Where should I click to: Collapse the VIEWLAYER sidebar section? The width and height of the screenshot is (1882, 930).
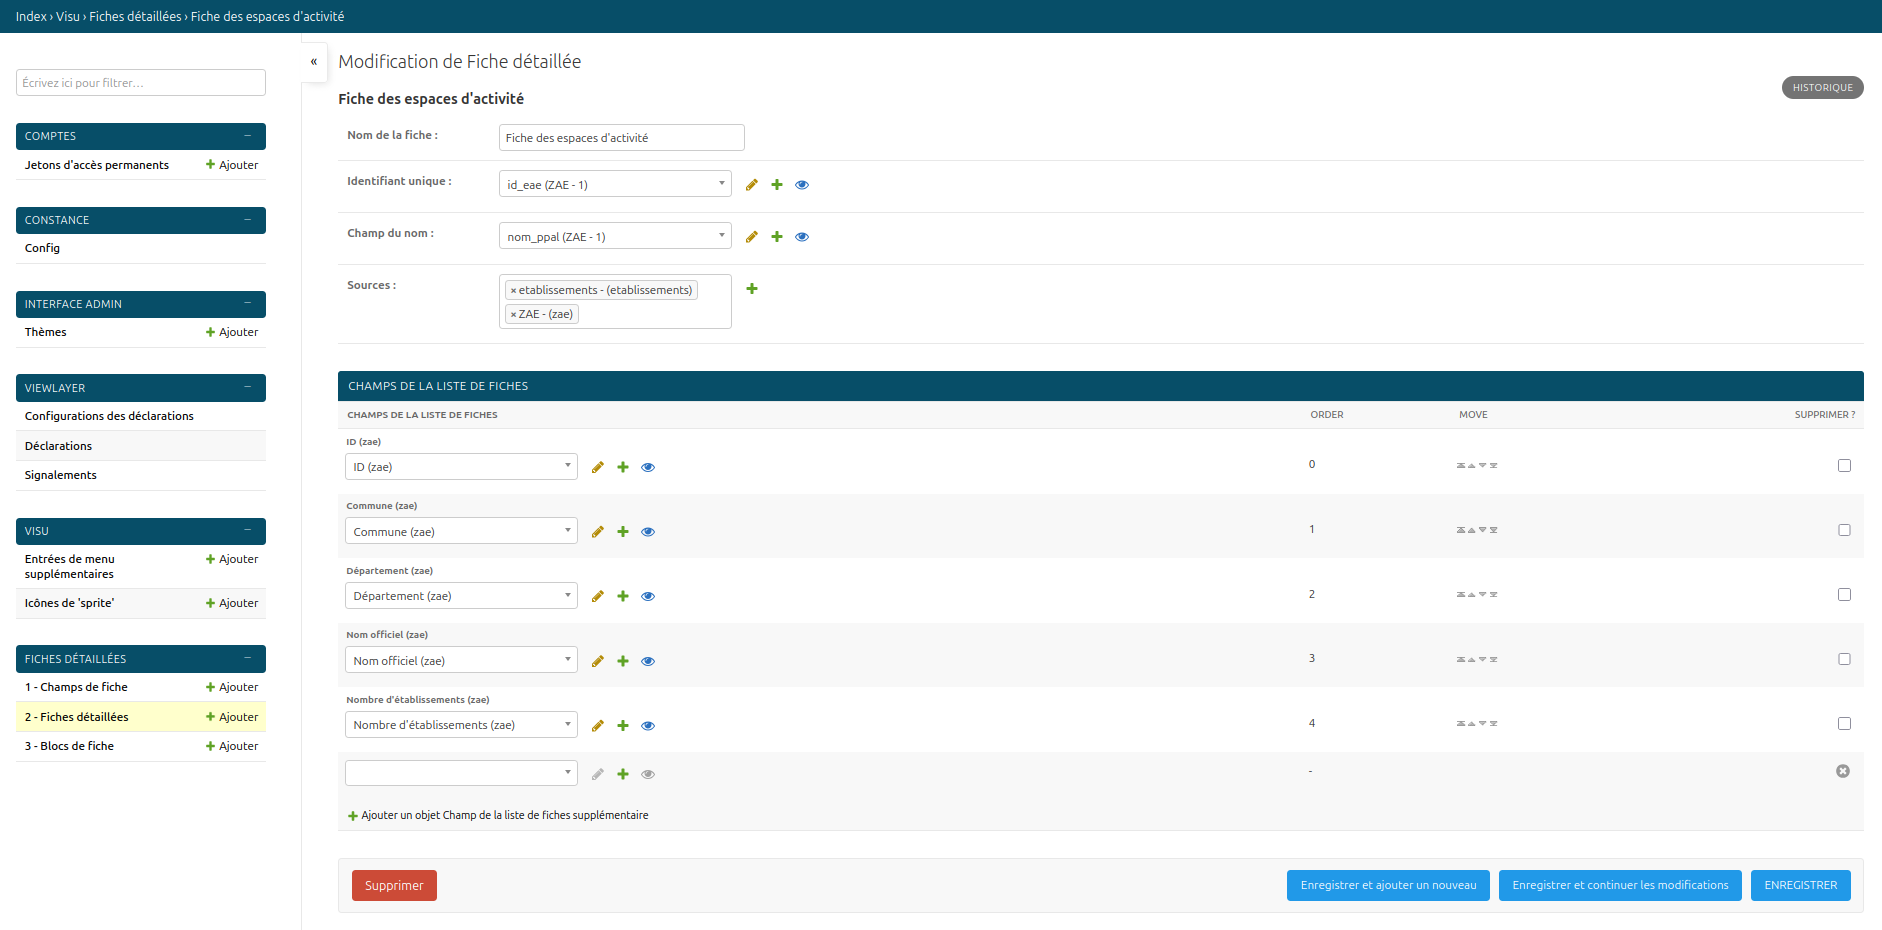tap(247, 388)
